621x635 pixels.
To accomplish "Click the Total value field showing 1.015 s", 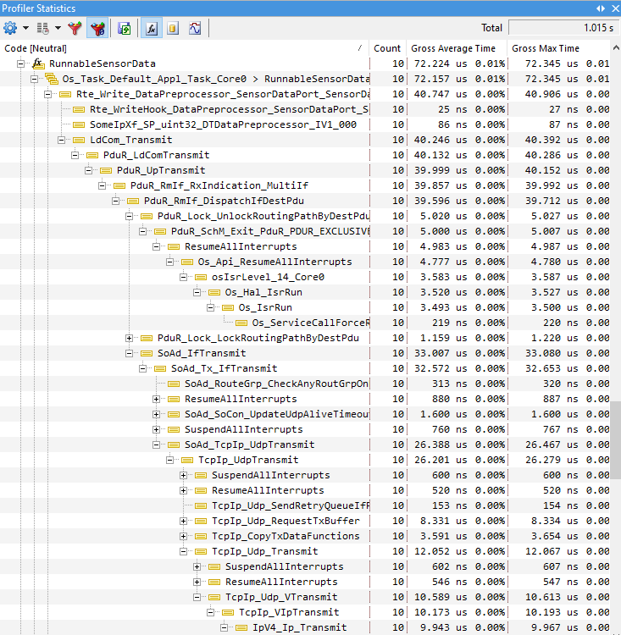I will point(563,28).
